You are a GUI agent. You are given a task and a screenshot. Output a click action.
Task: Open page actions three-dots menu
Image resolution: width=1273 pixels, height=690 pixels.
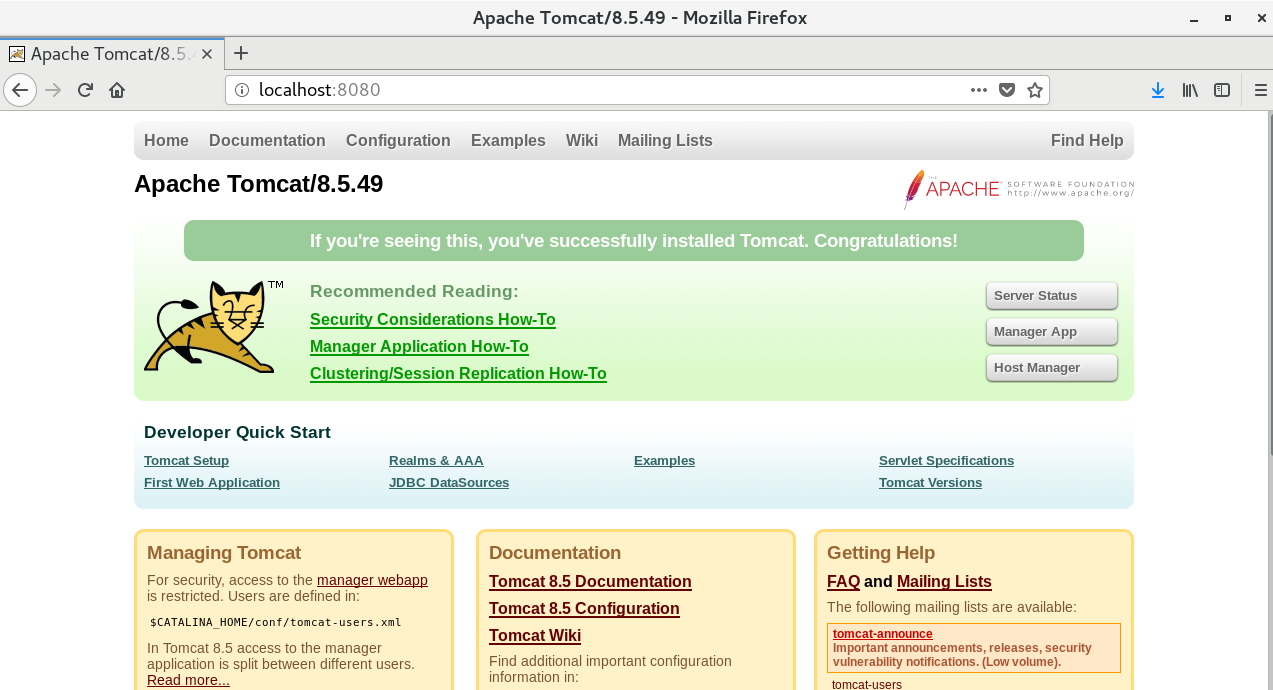tap(979, 90)
